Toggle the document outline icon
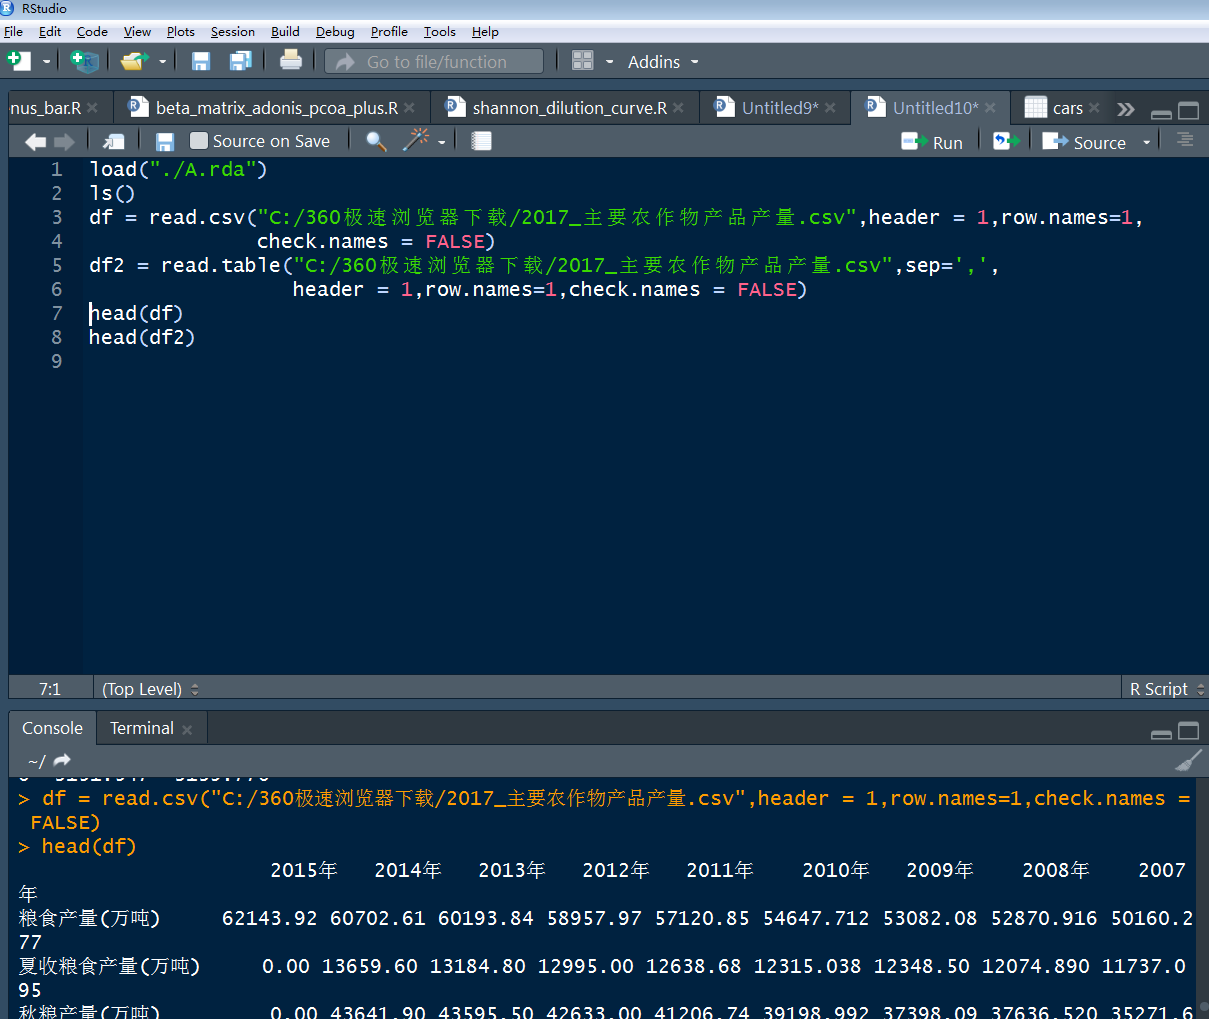The height and width of the screenshot is (1019, 1209). 1185,140
